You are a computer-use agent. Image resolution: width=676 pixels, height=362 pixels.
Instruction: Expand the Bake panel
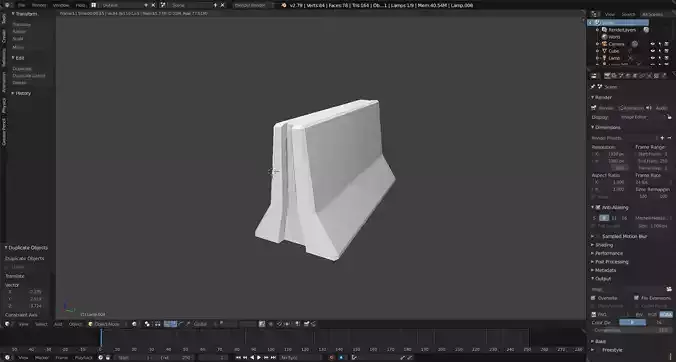[x=598, y=341]
